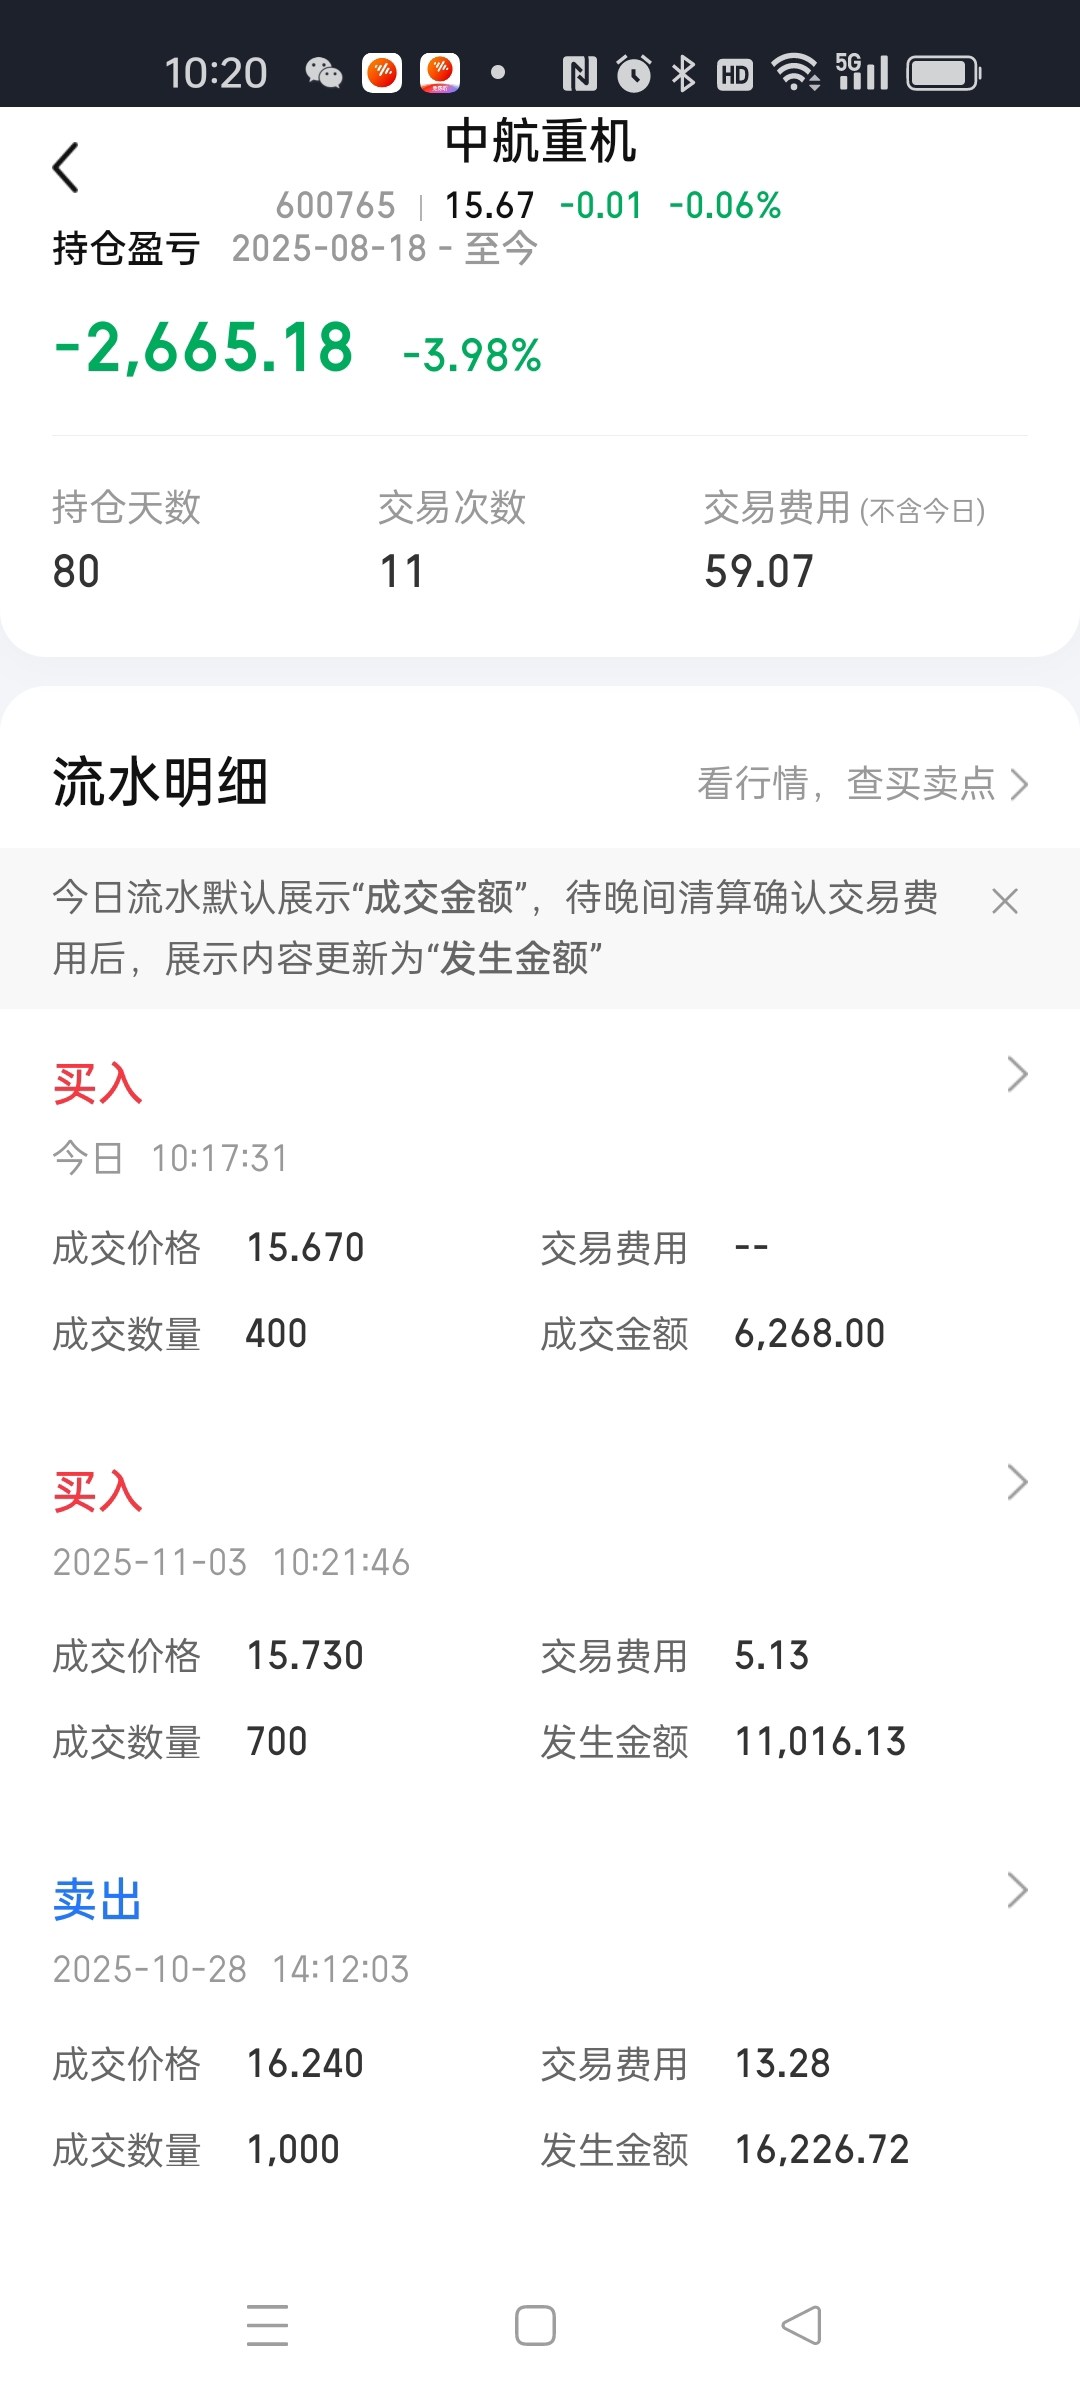Tap the battery icon in status bar

point(943,73)
